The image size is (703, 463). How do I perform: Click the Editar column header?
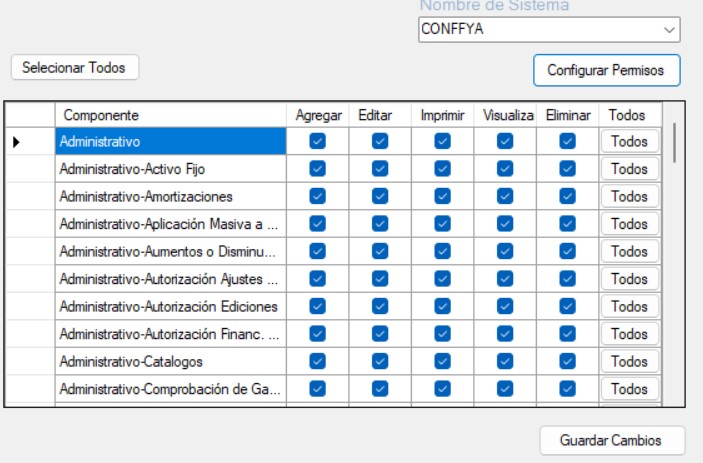click(x=380, y=115)
